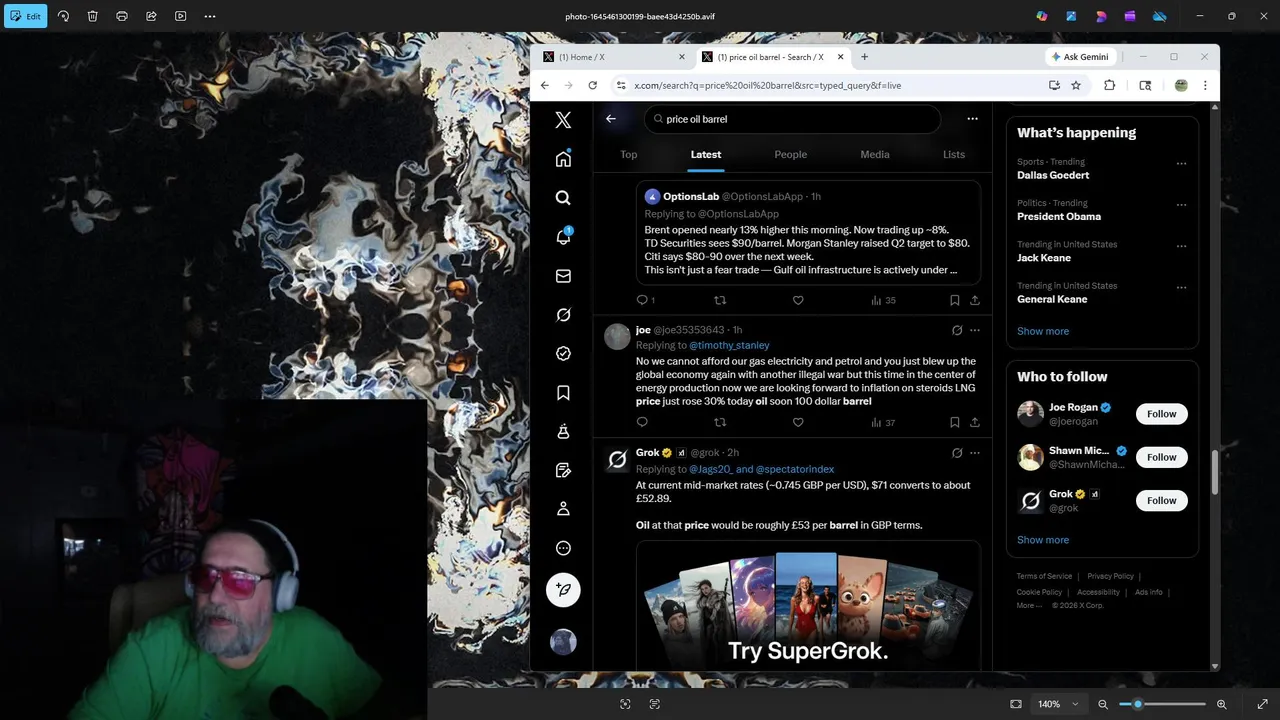This screenshot has width=1280, height=720.
Task: Open Microsoft 365 Copilot icon in Photos
Action: click(1042, 16)
